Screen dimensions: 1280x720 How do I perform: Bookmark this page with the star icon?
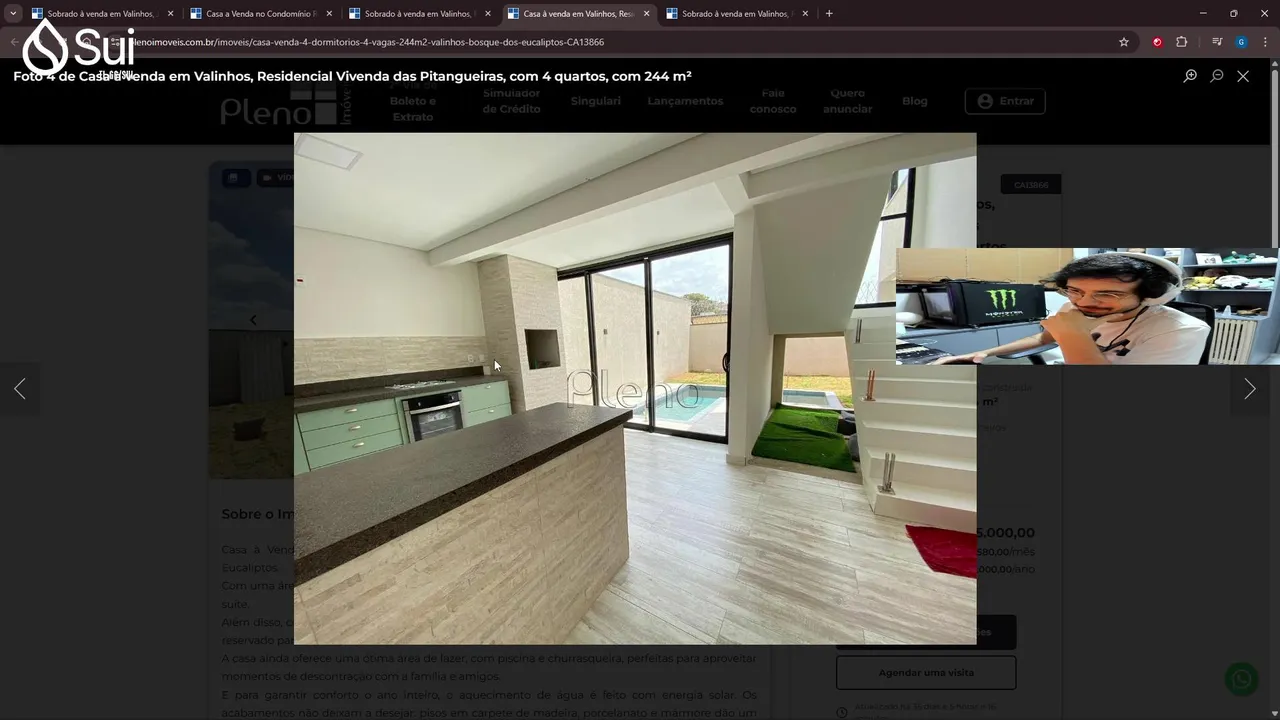(x=1124, y=42)
